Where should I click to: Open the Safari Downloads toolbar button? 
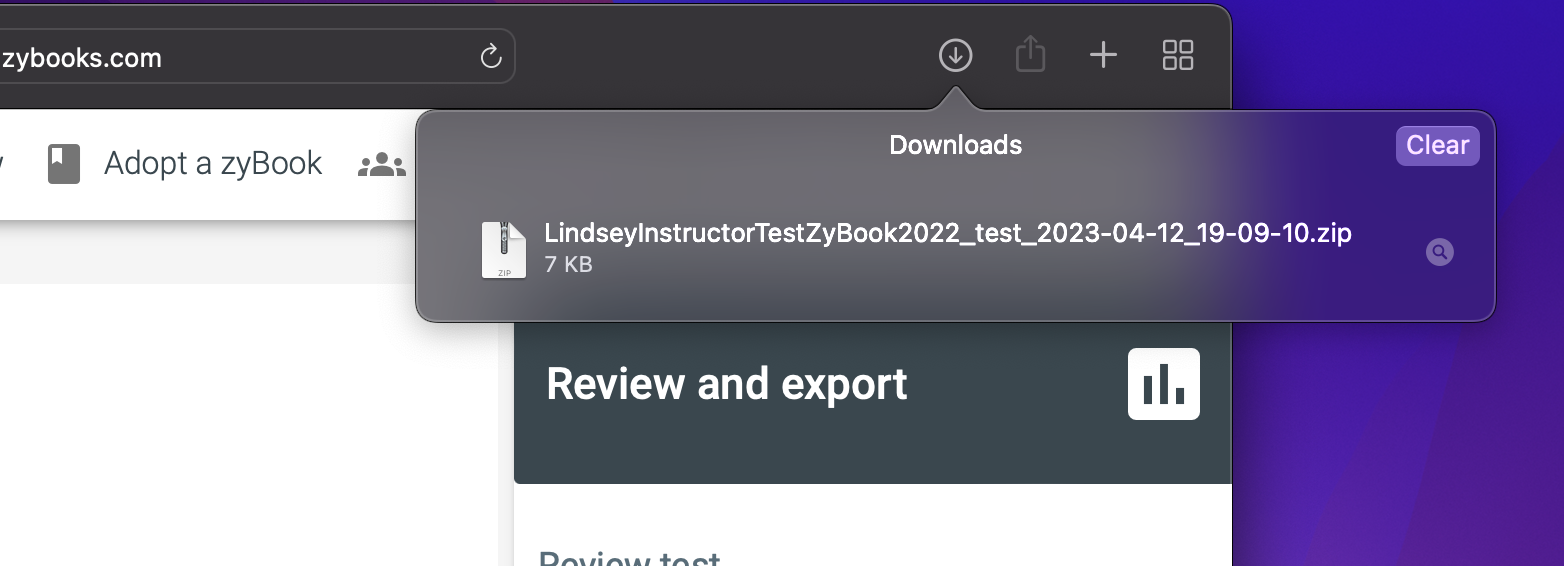pyautogui.click(x=956, y=55)
